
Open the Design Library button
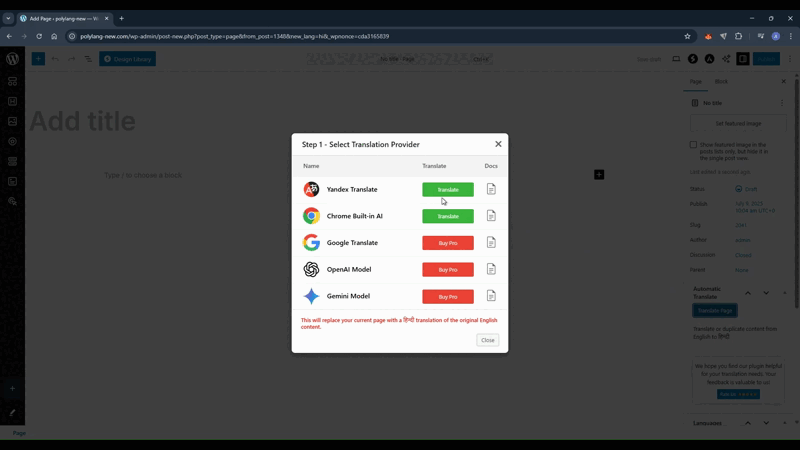point(128,59)
